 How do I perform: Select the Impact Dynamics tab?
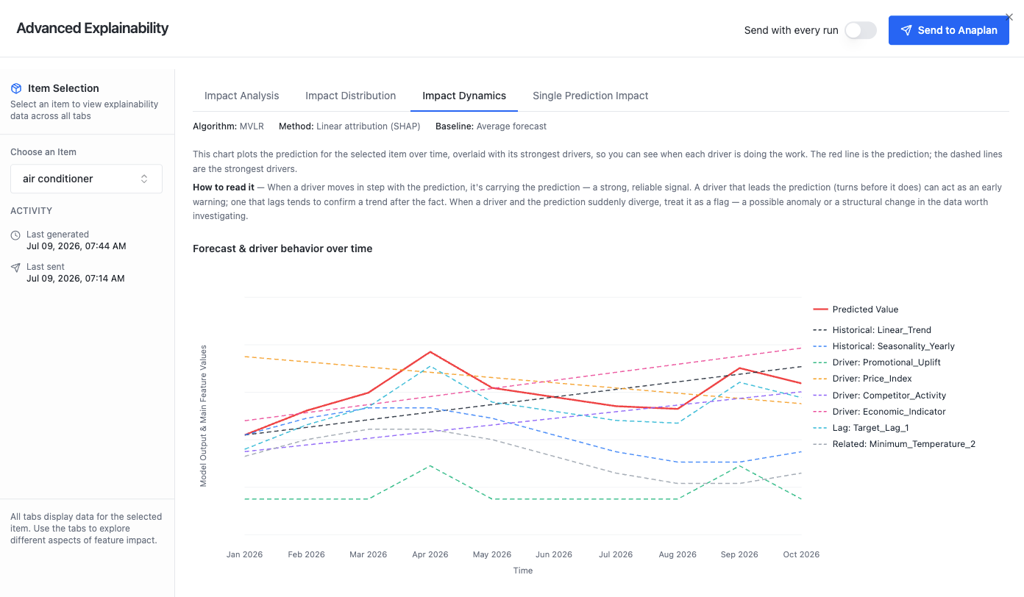[464, 95]
